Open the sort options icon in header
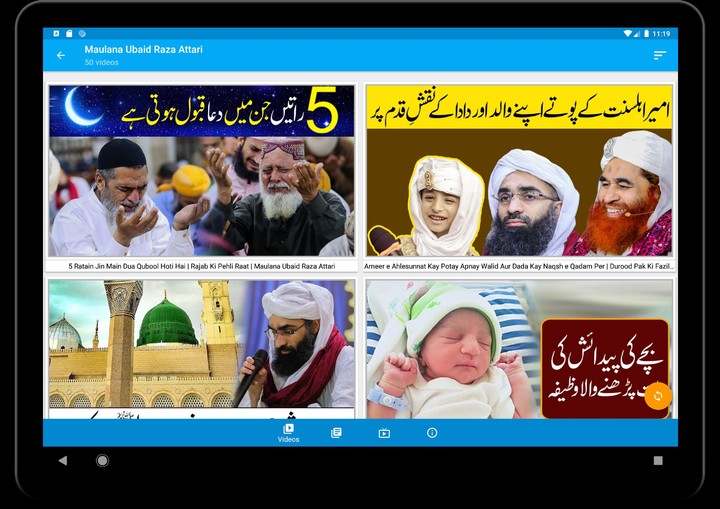 659,56
